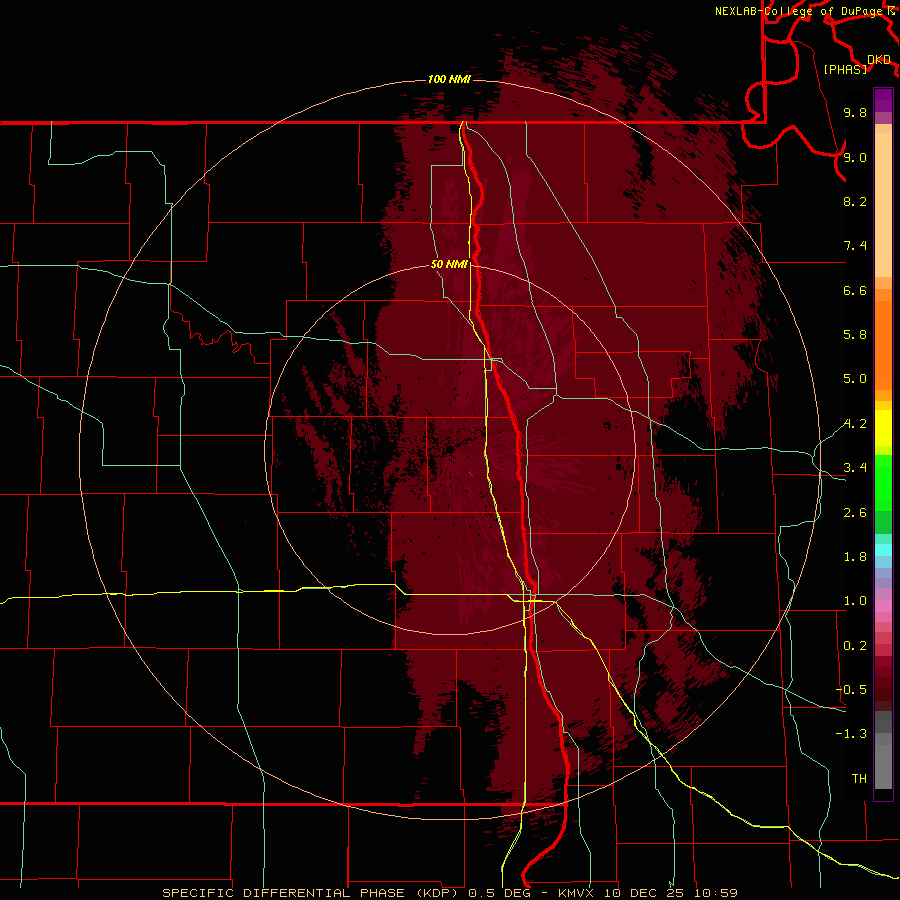
Task: Click the 9.8 value on the color scale
Action: point(855,112)
